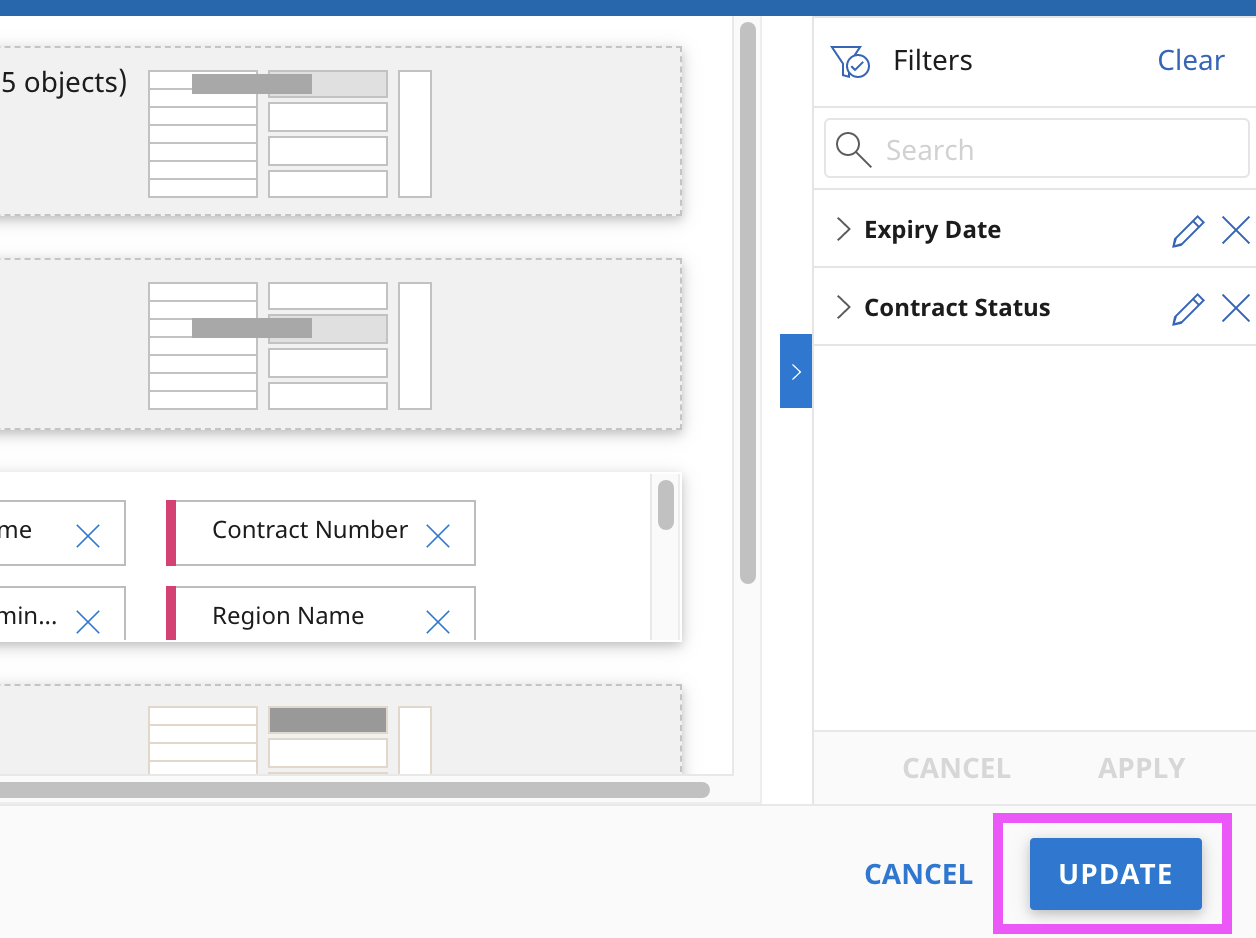Select the Contract Number field chip
The height and width of the screenshot is (938, 1256).
[309, 531]
